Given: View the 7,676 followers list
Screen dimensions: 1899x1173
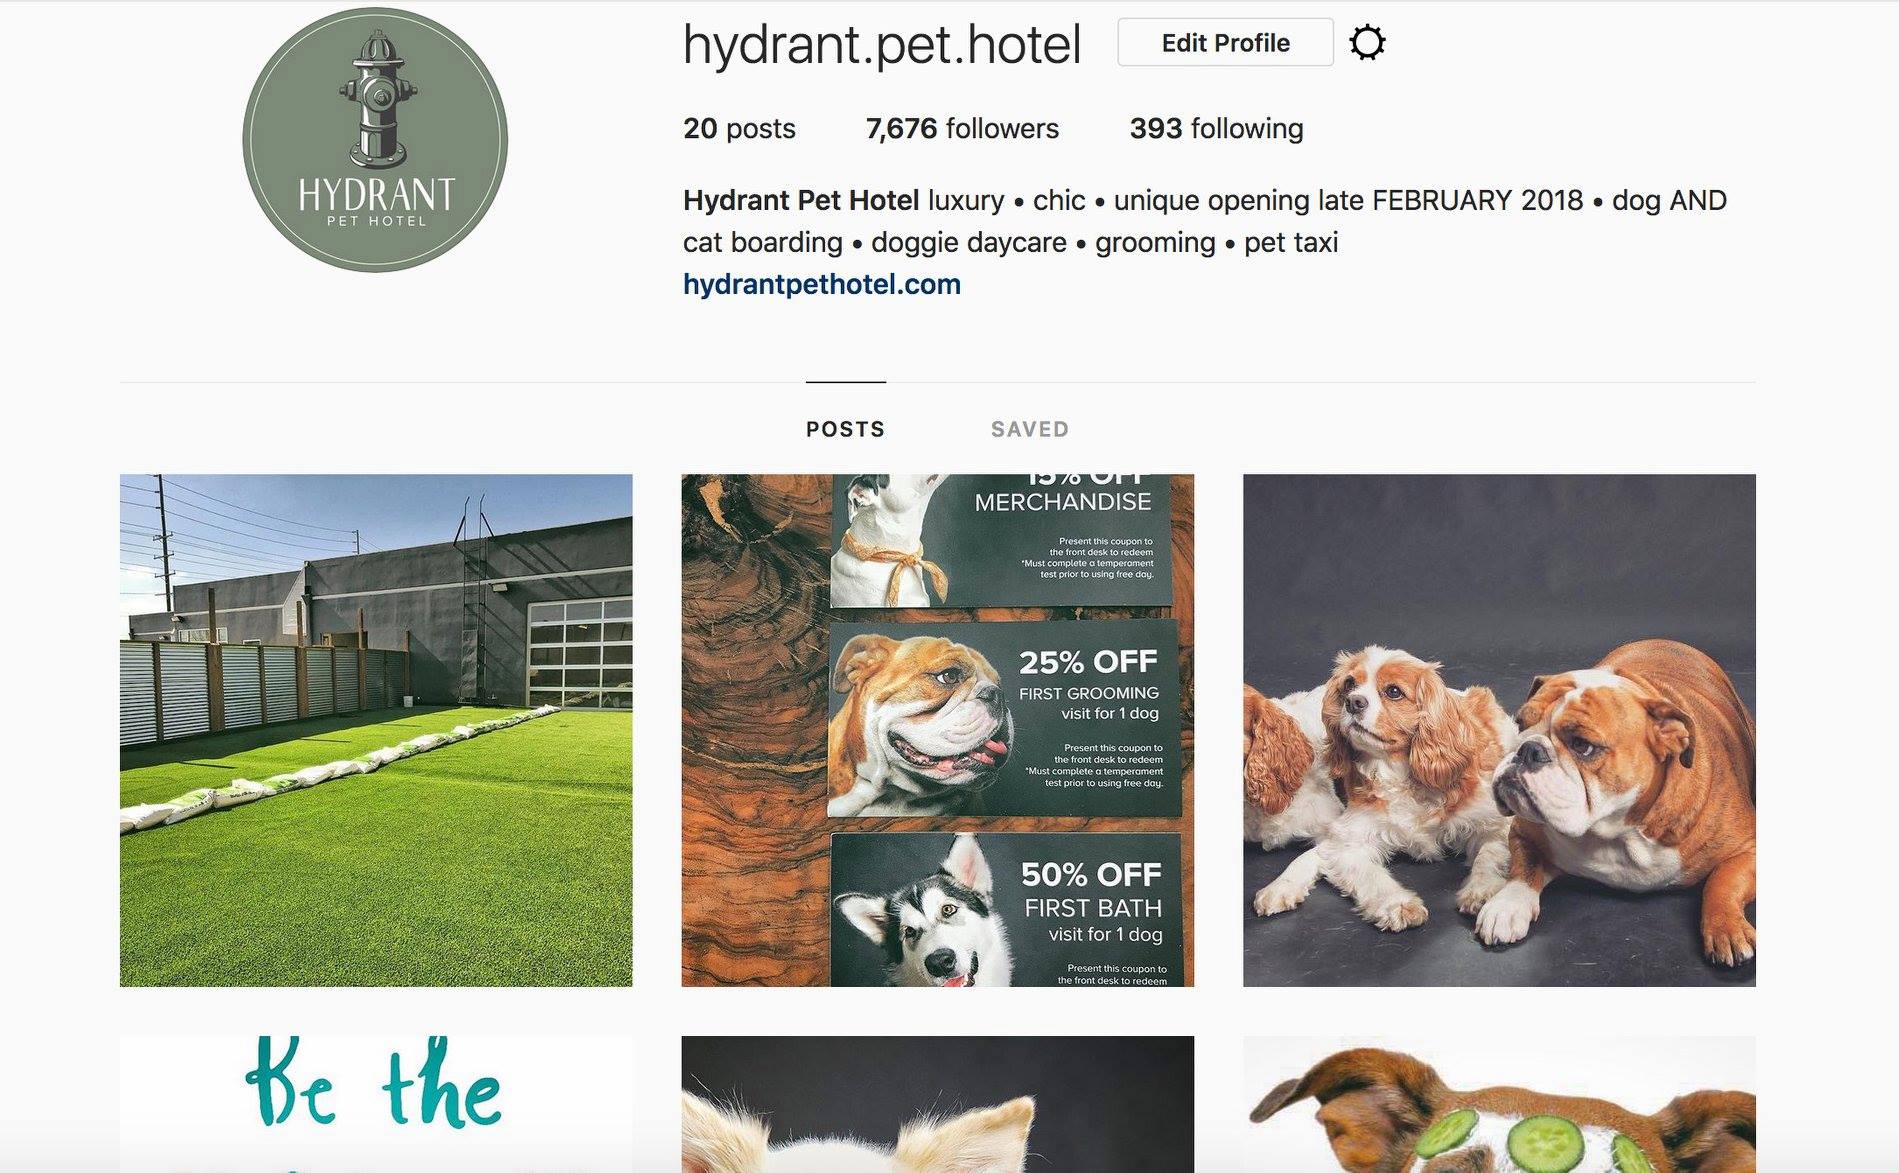Looking at the screenshot, I should pyautogui.click(x=962, y=128).
